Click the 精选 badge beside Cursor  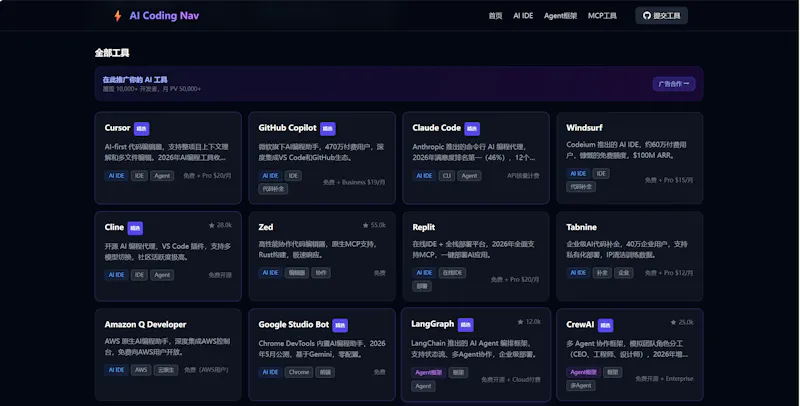141,129
